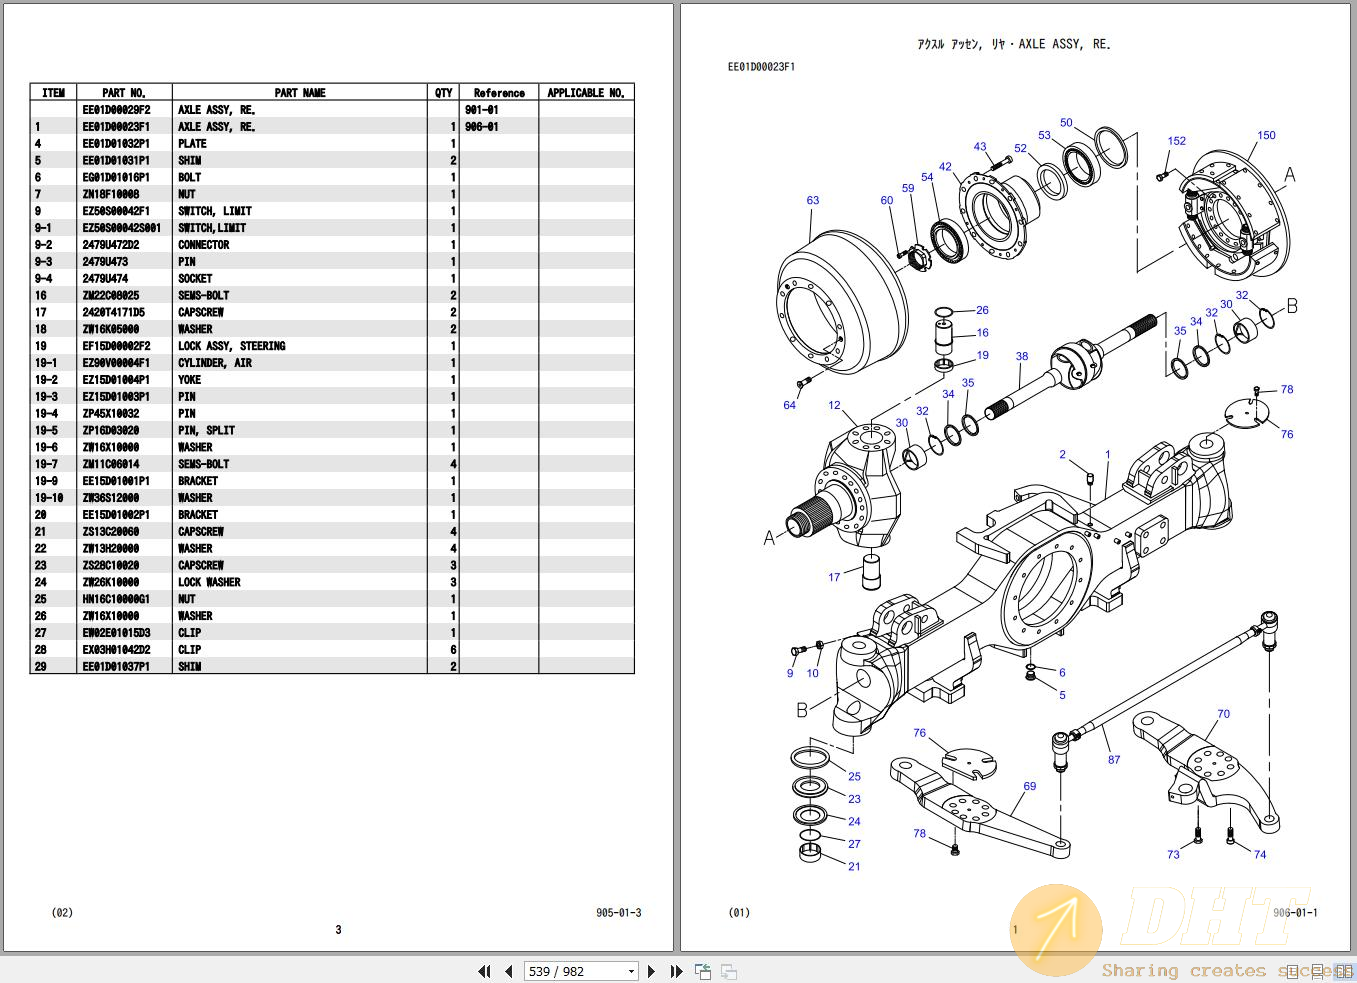
Task: Click callout number 17 on the diagram
Action: coord(834,577)
